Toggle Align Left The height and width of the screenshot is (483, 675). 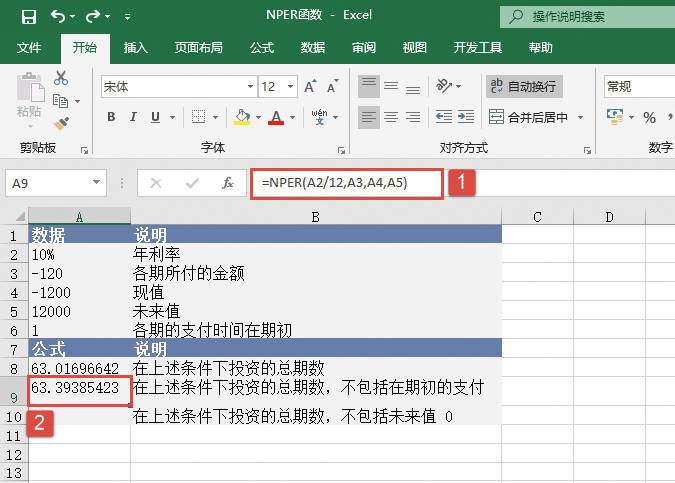pos(369,117)
